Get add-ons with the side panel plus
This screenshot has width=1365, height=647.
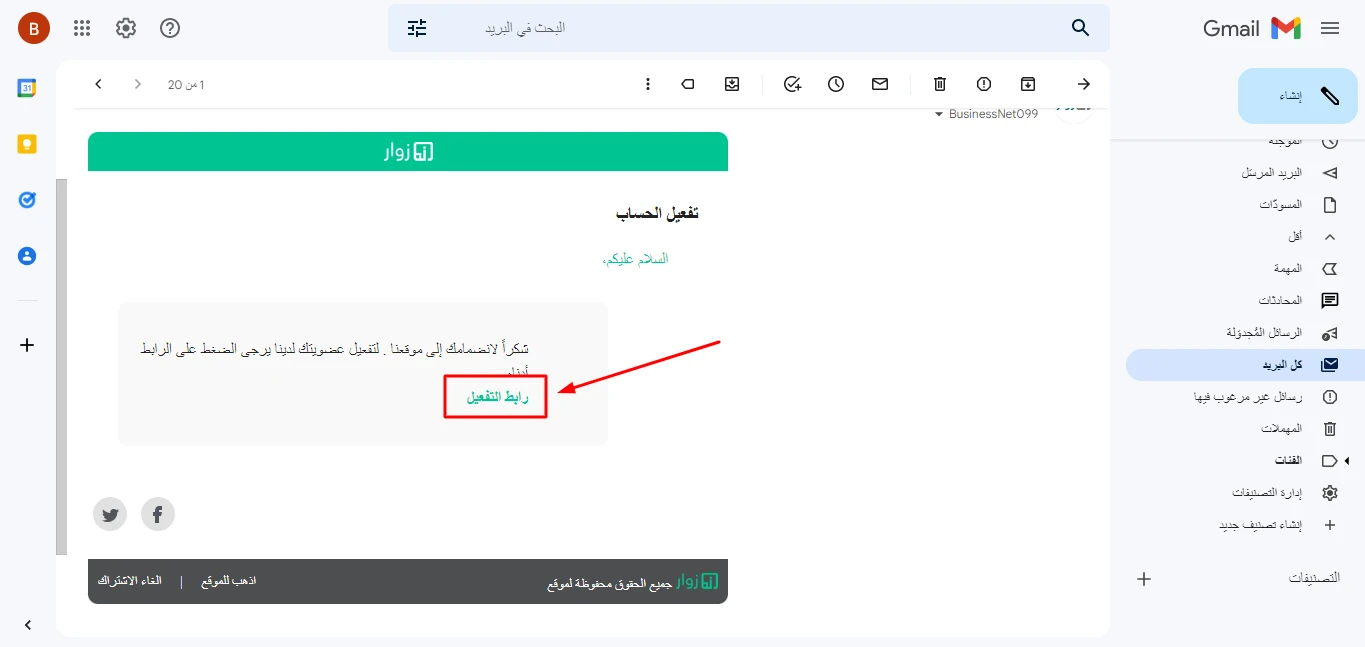(x=27, y=345)
